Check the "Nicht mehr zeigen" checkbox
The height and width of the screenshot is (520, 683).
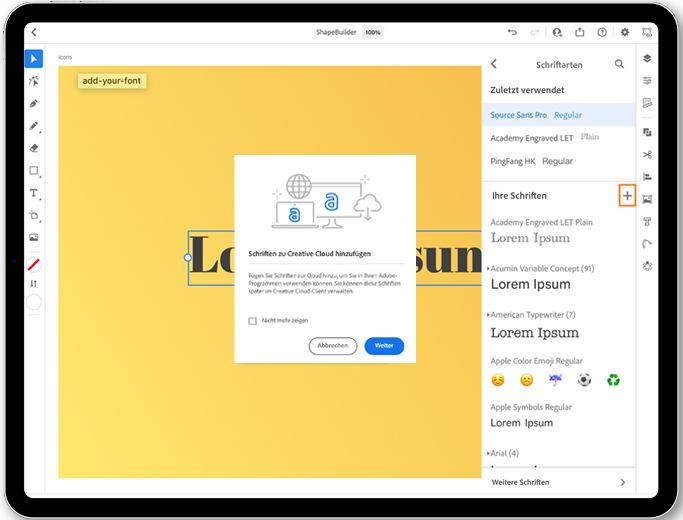point(252,321)
